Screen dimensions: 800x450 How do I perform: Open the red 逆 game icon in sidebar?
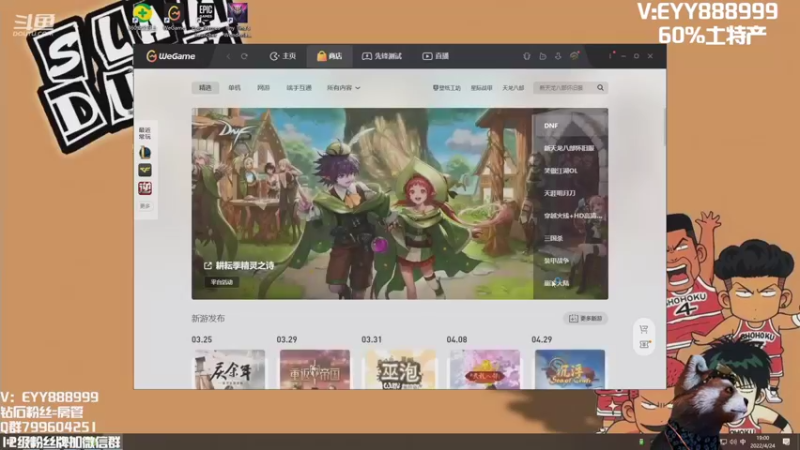(x=145, y=188)
